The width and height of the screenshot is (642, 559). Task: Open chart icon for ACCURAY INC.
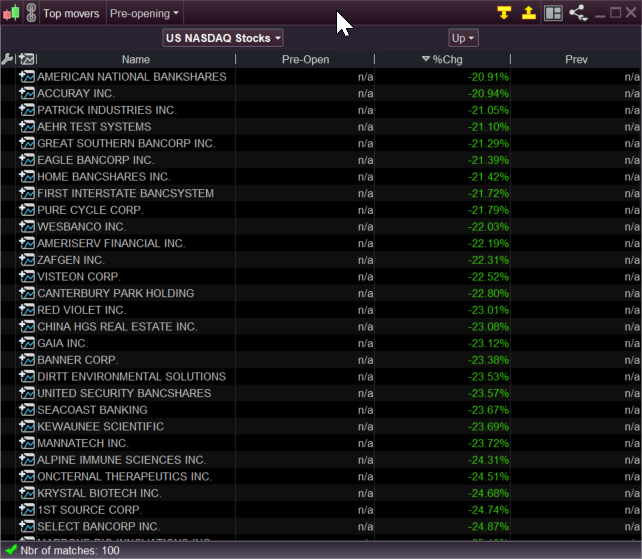pyautogui.click(x=27, y=93)
